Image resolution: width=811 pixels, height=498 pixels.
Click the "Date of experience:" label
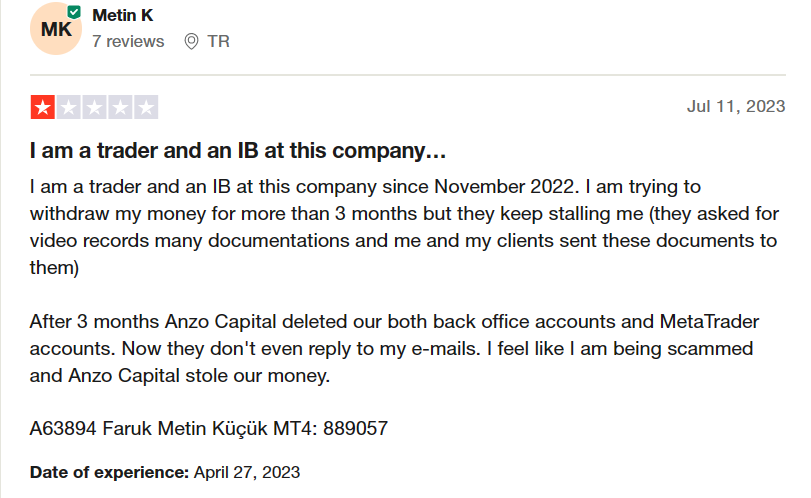110,472
